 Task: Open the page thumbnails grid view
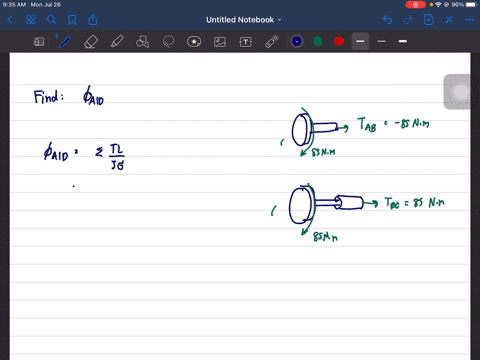pos(31,20)
